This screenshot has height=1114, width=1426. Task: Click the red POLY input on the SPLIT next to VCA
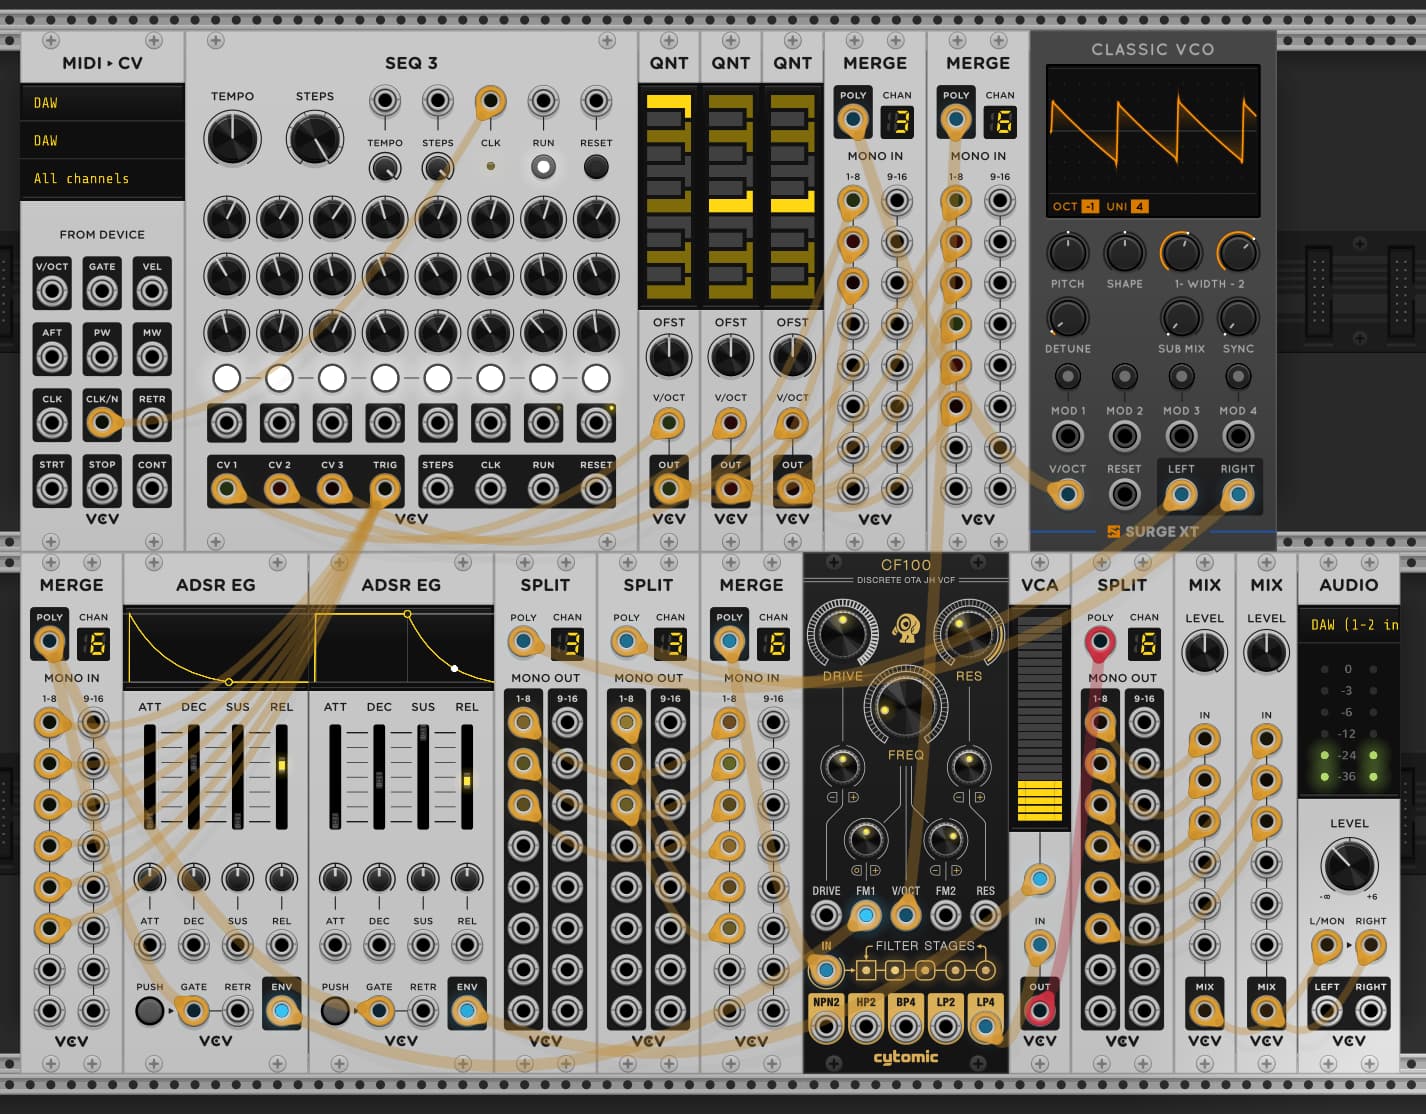(1100, 642)
